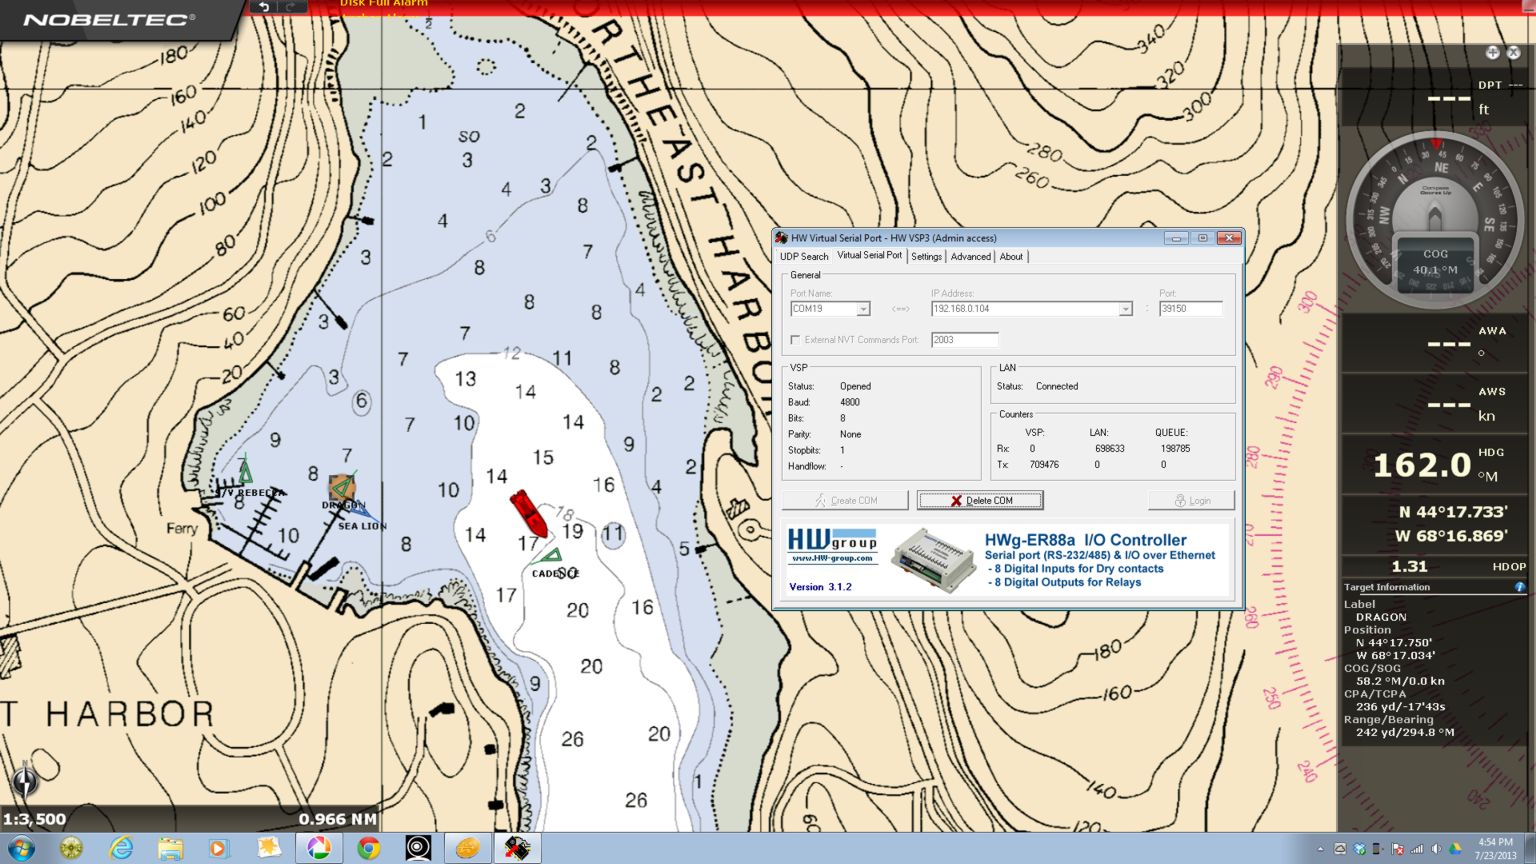
Task: Click the AWS wind speed readout
Action: click(1436, 403)
